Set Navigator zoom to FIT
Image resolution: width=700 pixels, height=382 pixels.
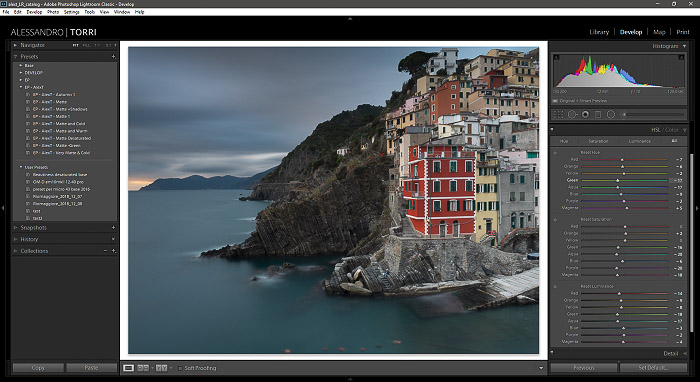click(x=75, y=46)
